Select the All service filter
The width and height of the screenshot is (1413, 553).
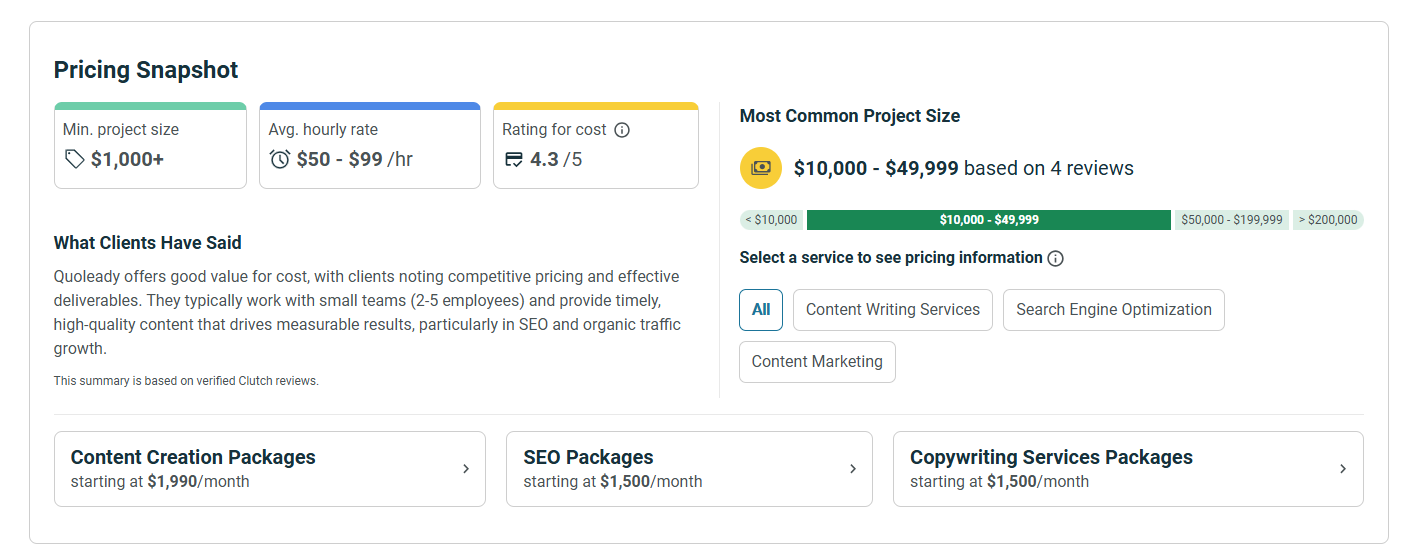pyautogui.click(x=761, y=310)
